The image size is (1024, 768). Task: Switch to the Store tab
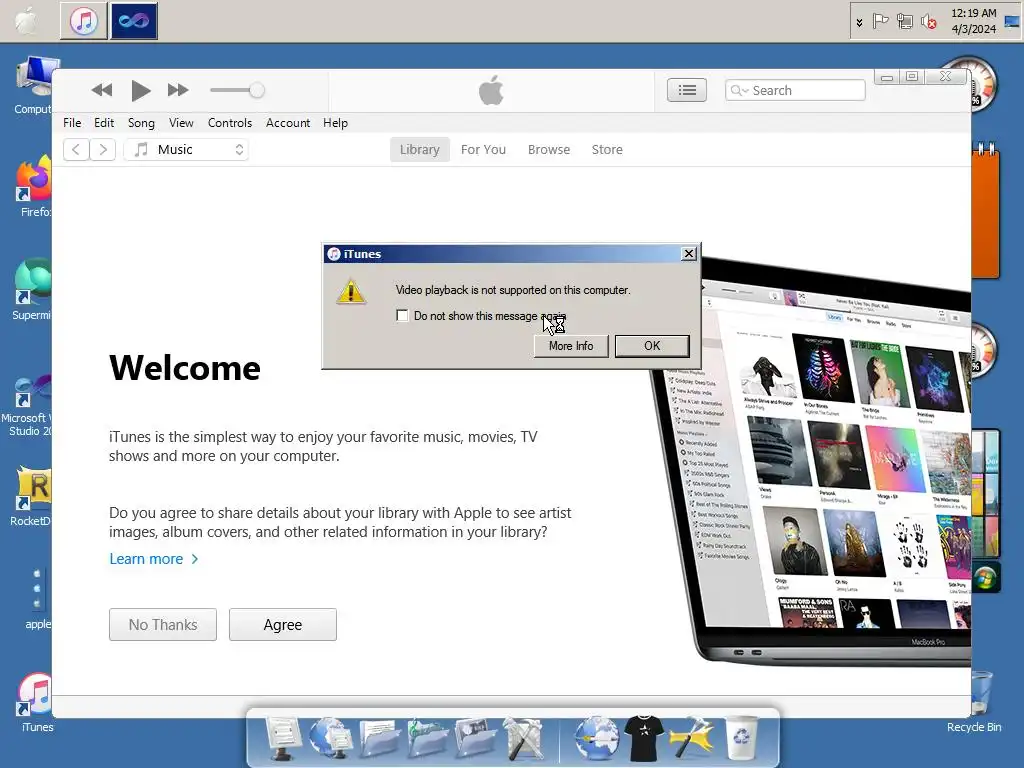tap(607, 150)
